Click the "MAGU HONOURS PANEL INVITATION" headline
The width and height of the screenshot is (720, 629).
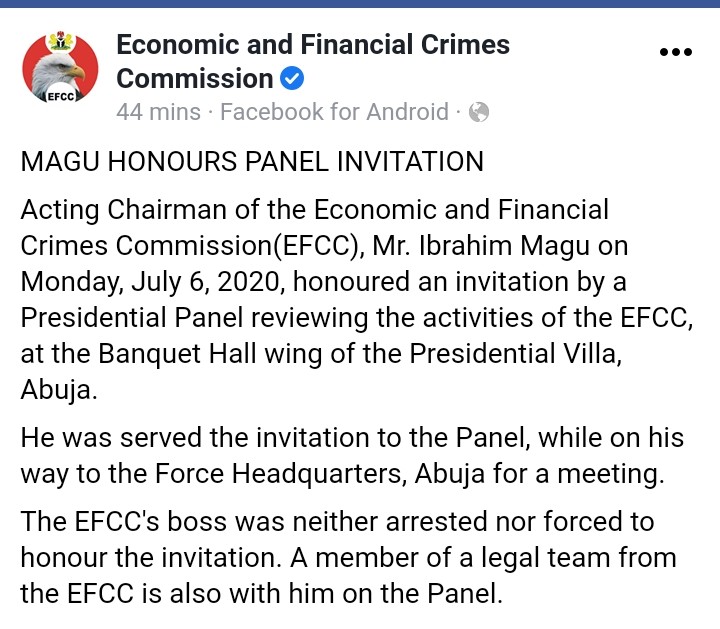(252, 162)
